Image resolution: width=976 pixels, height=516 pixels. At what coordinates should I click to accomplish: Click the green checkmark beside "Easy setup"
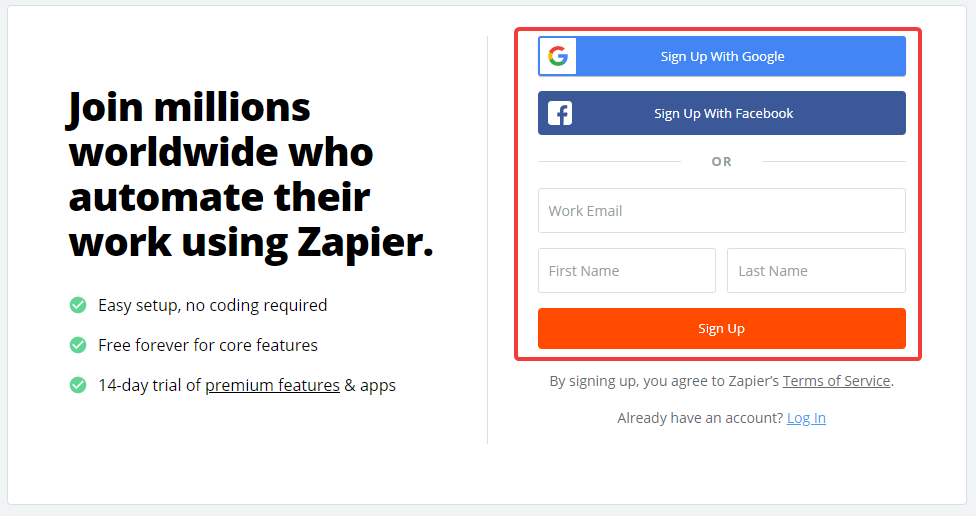tap(78, 305)
